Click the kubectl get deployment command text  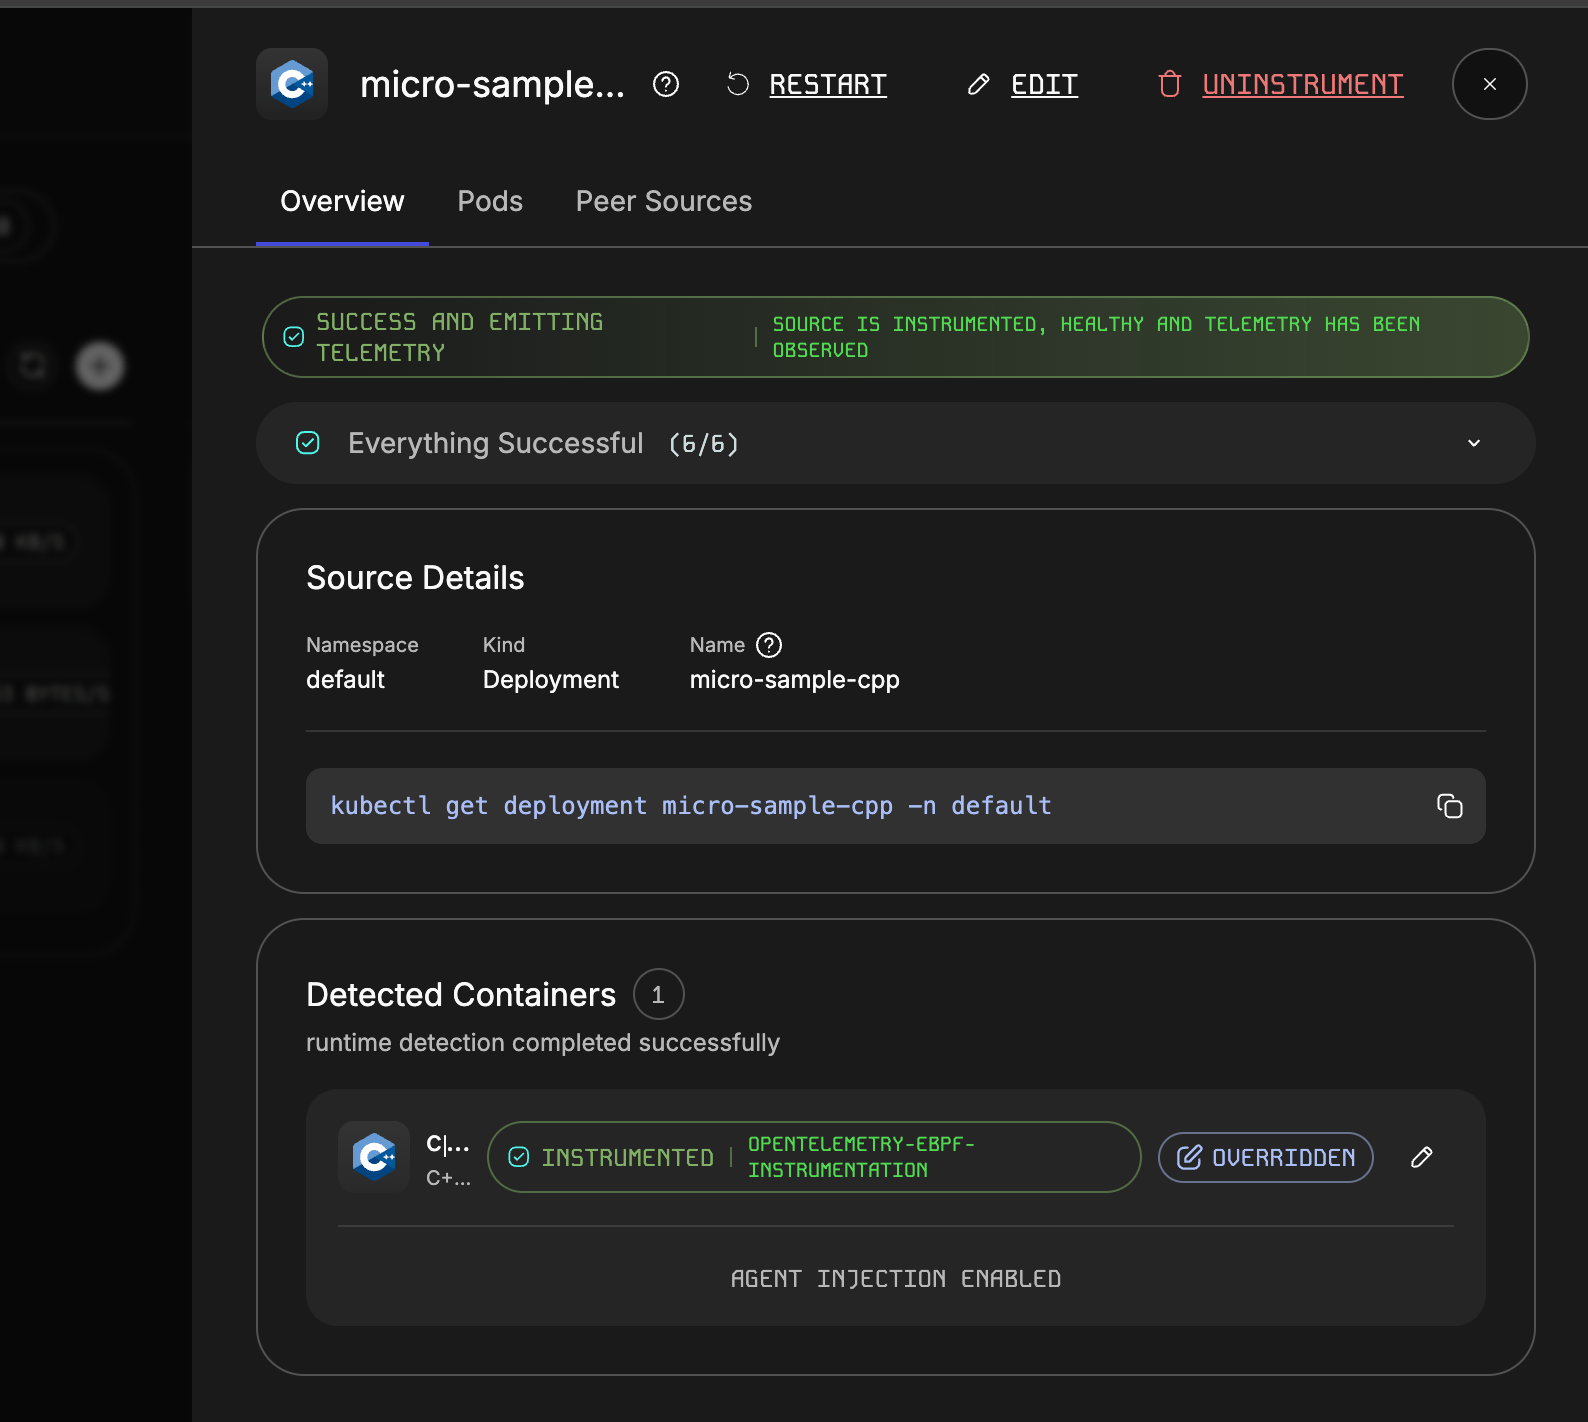(x=691, y=806)
